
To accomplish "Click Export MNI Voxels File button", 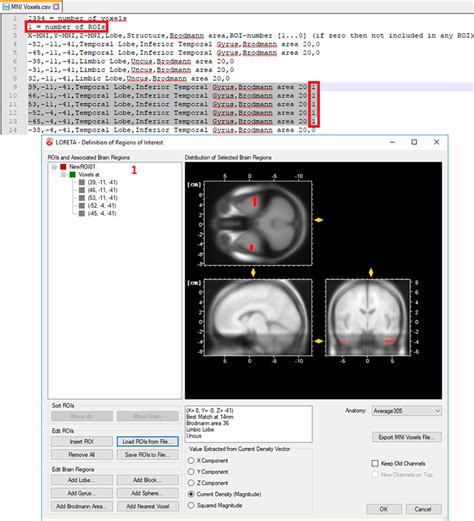I will 407,437.
